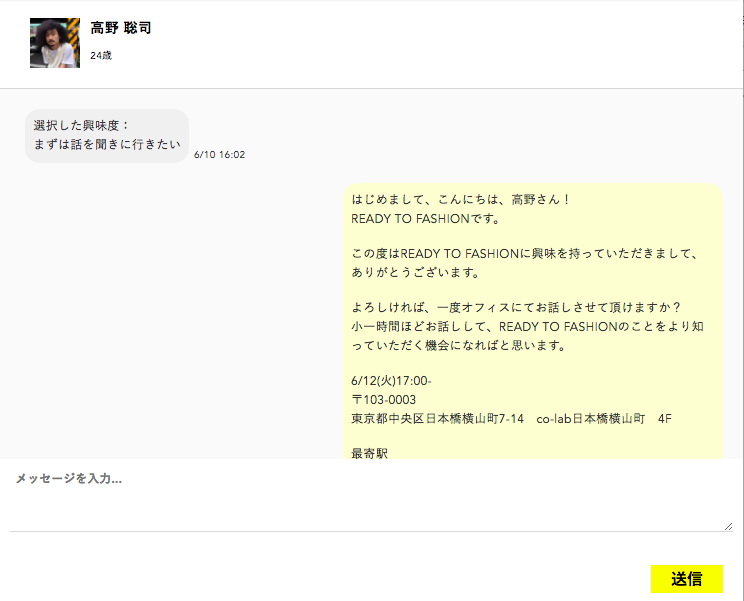Open 高野 聡司's profile photo
Image resolution: width=744 pixels, height=601 pixels.
point(55,43)
